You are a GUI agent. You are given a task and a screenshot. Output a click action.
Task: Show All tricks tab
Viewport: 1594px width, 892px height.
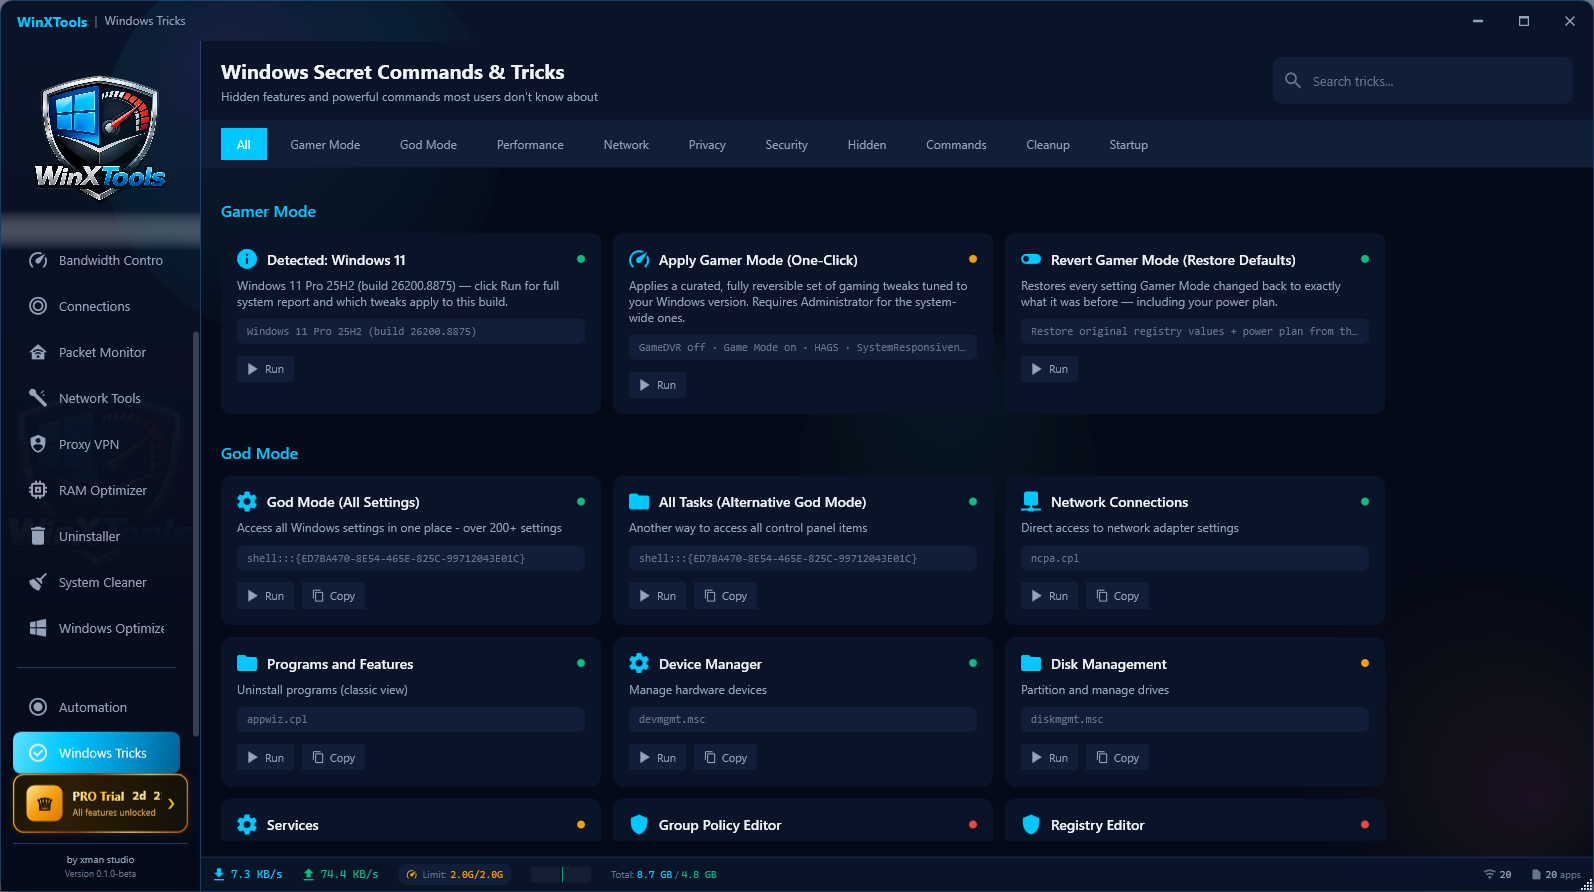[244, 144]
